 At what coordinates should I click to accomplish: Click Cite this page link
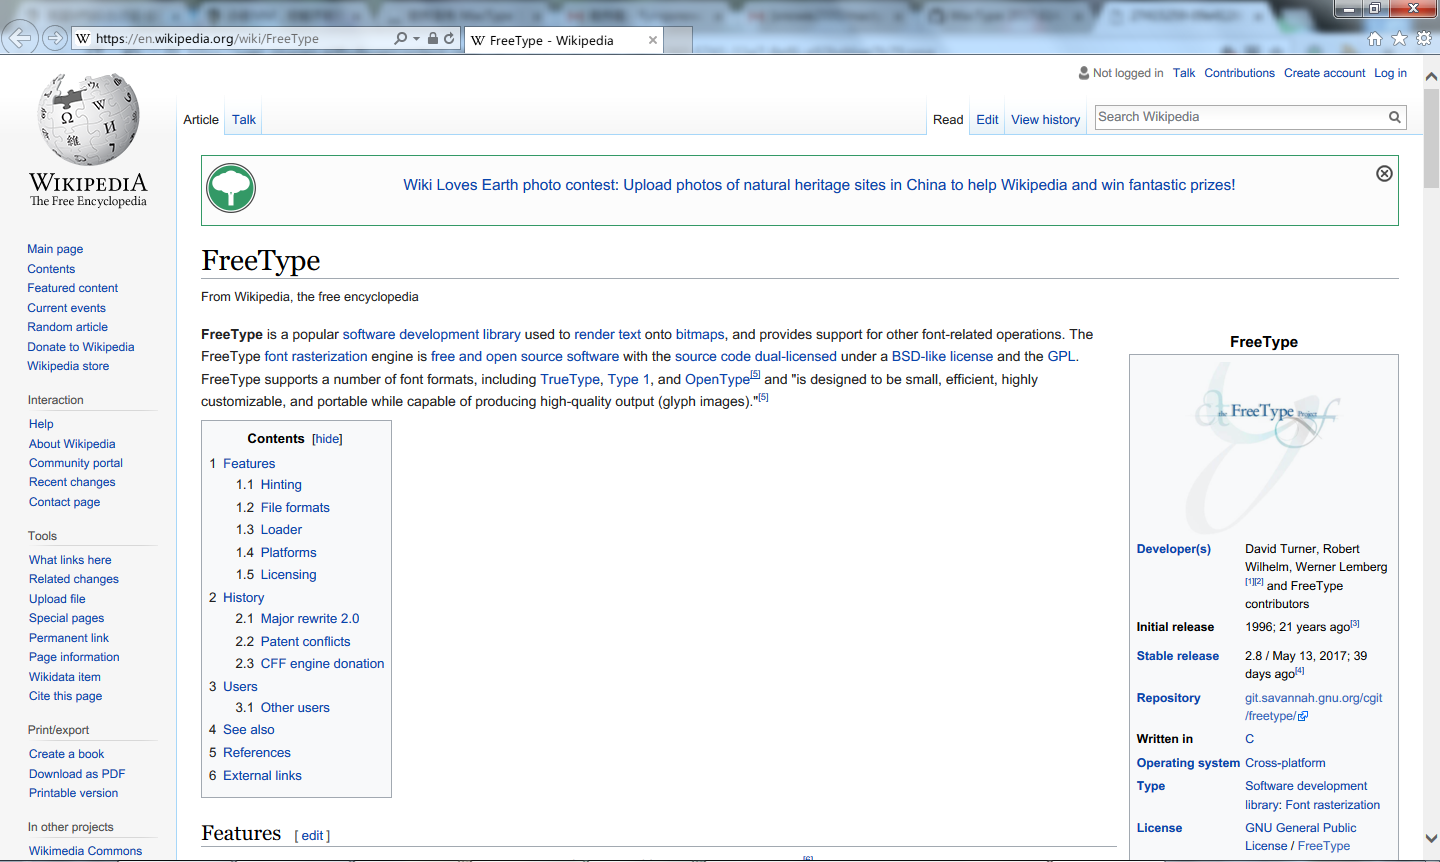(65, 696)
